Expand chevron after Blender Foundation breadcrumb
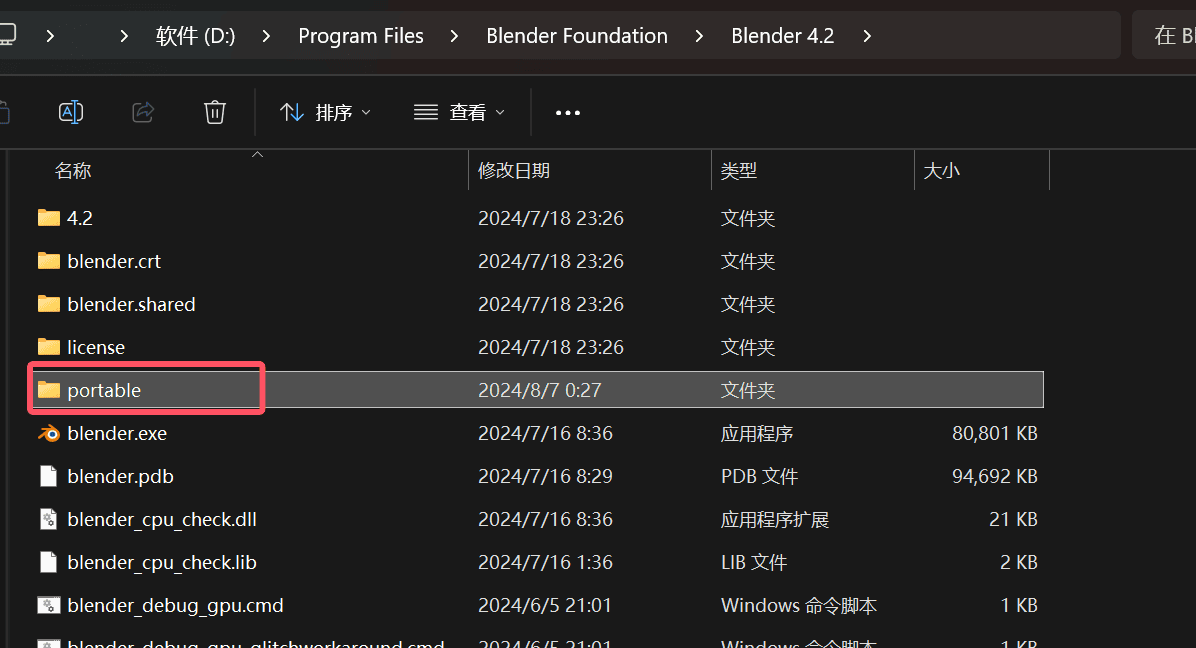Screen dimensions: 1196x648 point(699,36)
